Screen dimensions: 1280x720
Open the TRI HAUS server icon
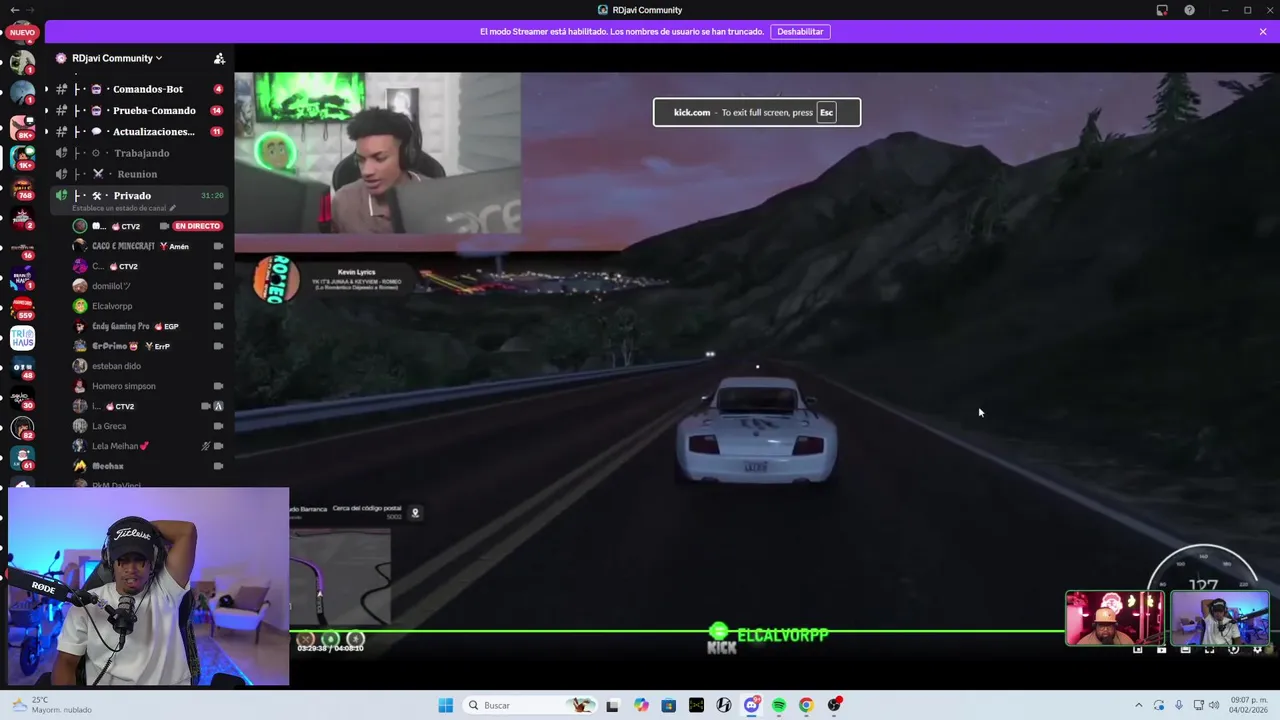coord(22,338)
